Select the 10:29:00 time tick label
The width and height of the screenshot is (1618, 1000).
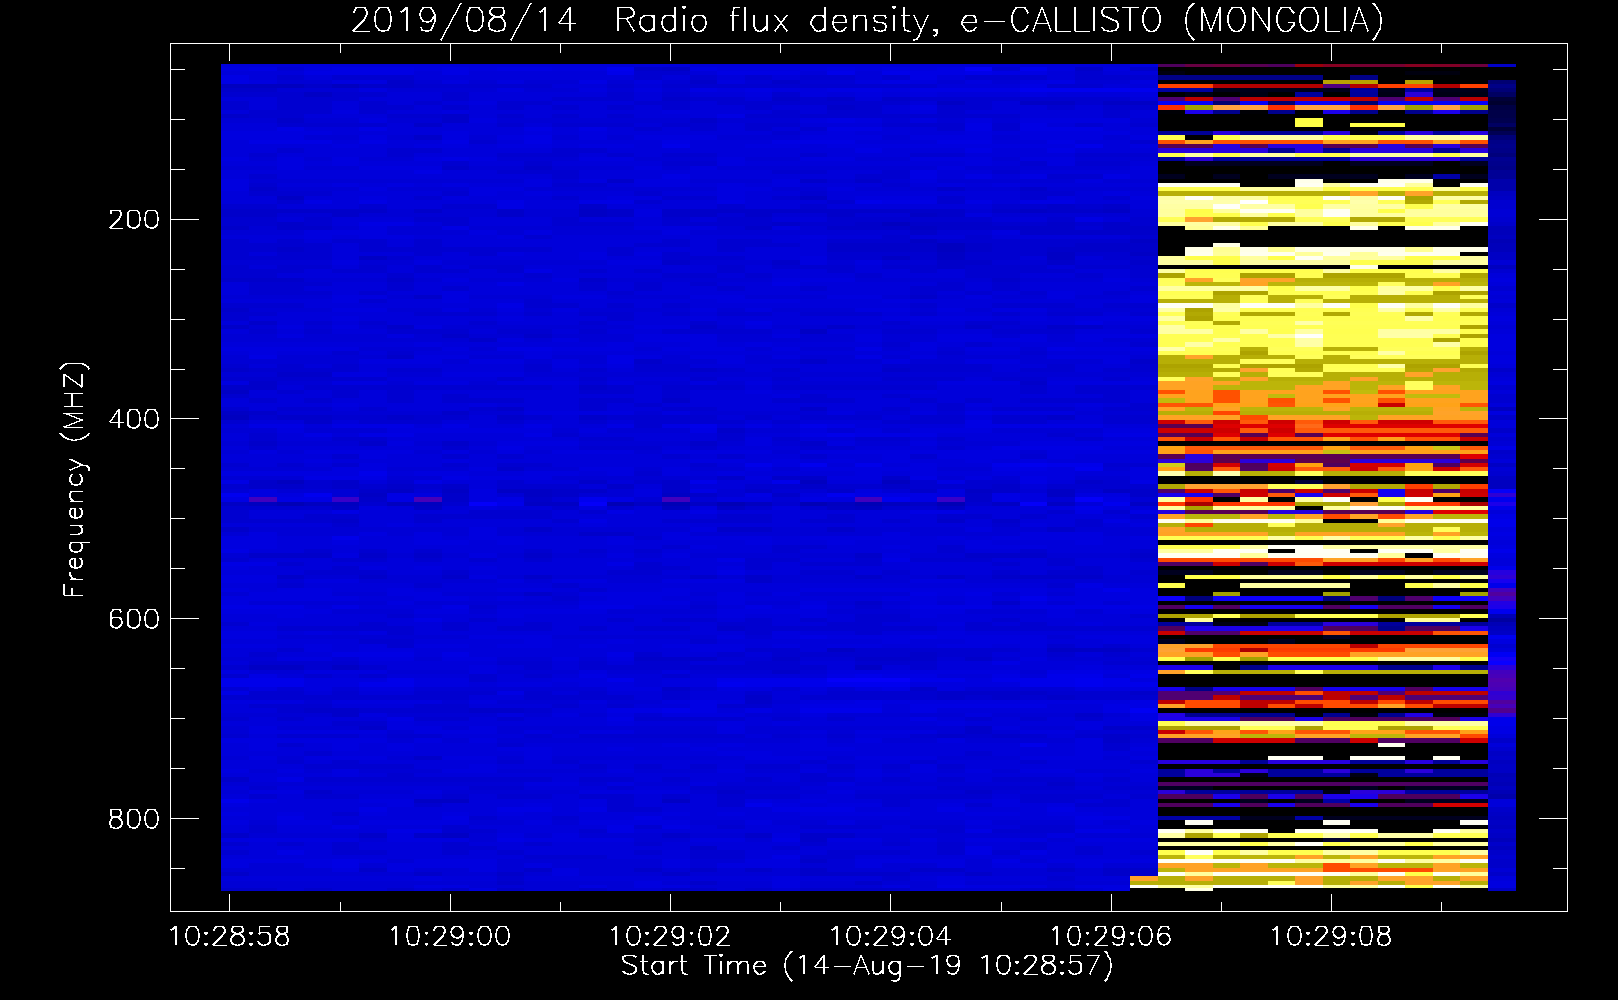click(450, 937)
